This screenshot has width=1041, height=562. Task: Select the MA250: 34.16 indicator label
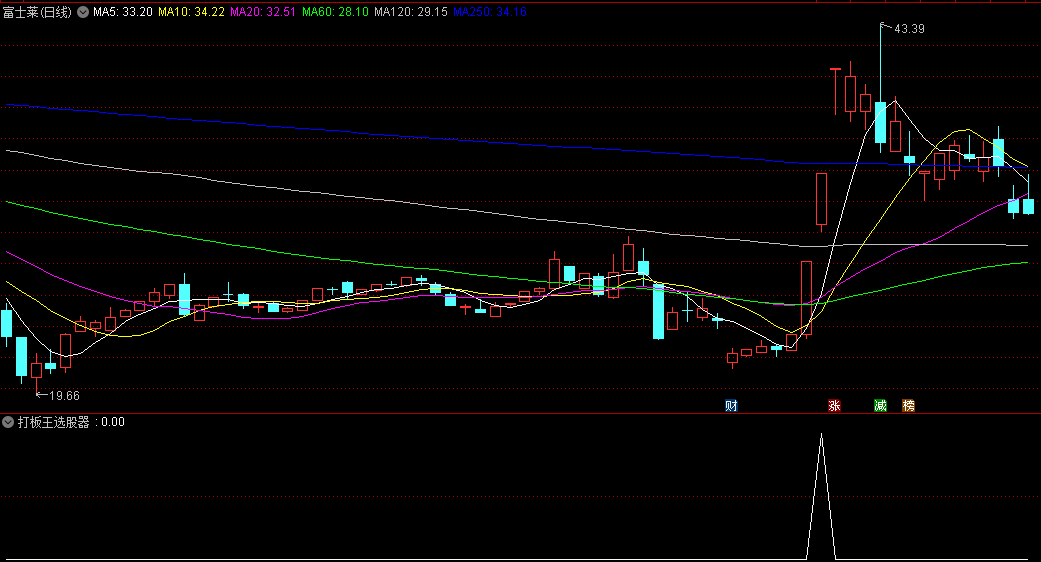(490, 12)
